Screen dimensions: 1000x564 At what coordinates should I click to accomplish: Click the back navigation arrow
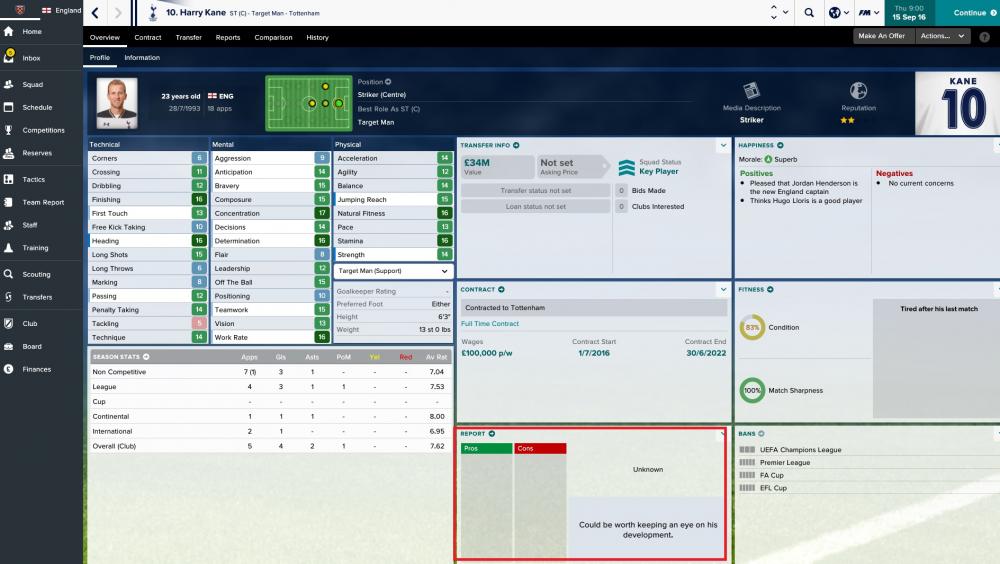[94, 13]
